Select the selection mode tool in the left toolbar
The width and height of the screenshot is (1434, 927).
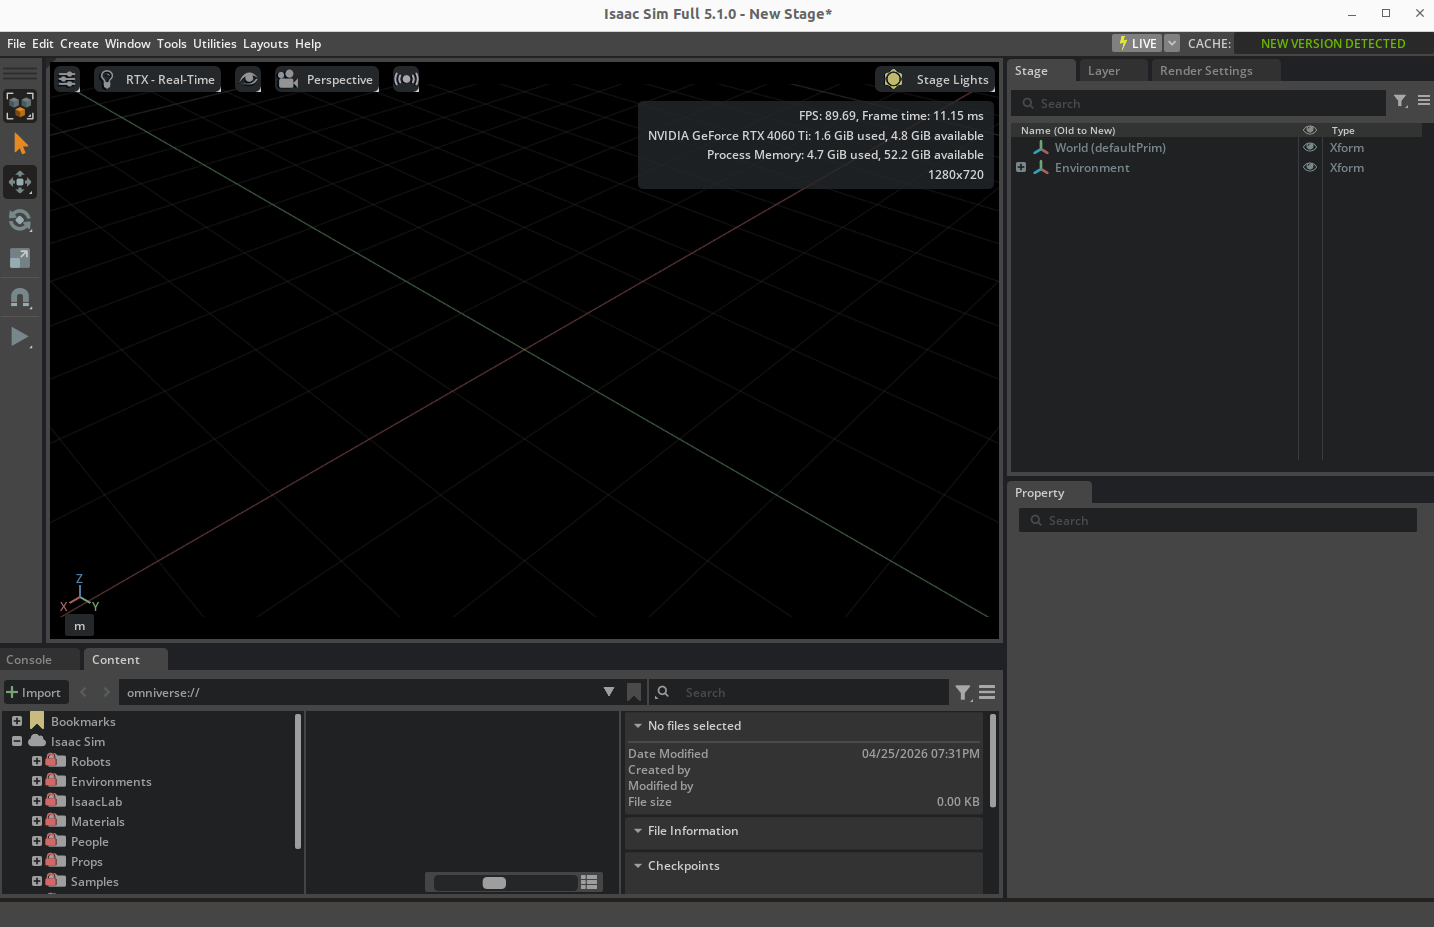click(x=20, y=106)
